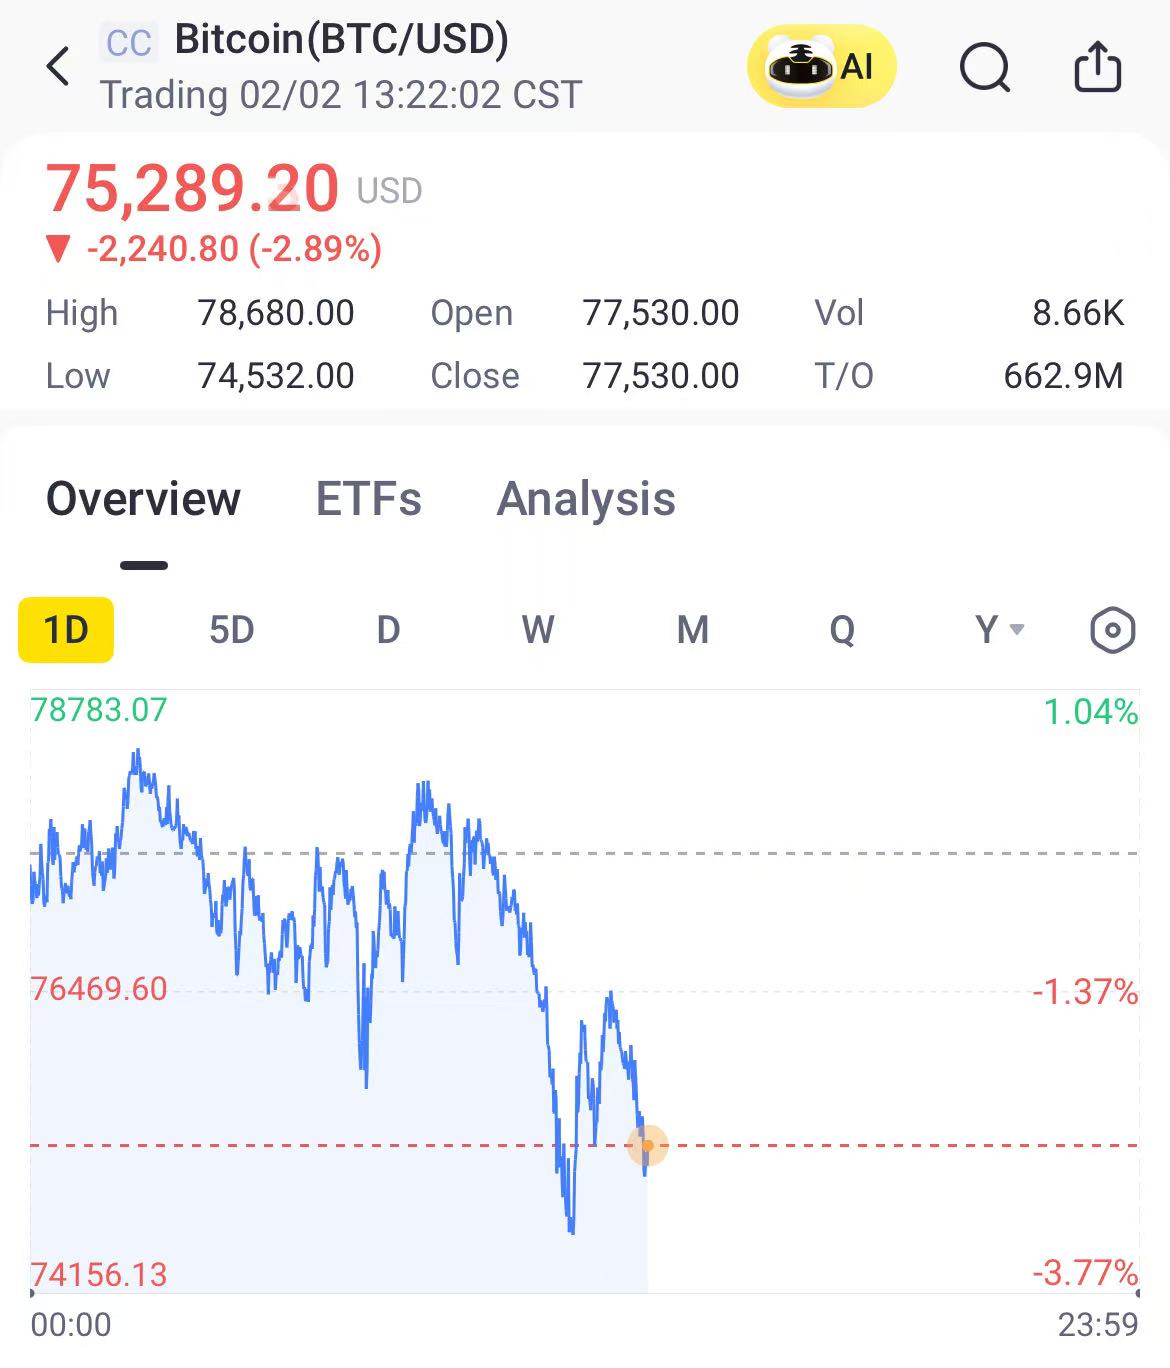
Task: Tap the Bitcoin(BTC/USD) title
Action: point(341,39)
